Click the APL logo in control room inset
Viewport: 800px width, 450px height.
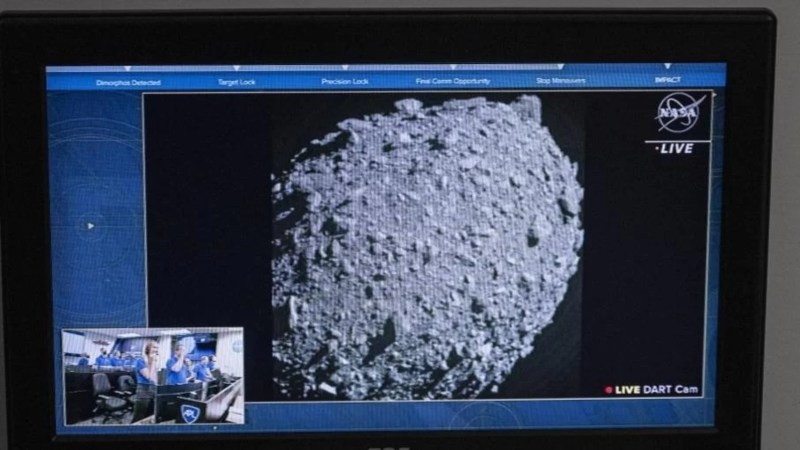click(x=188, y=413)
